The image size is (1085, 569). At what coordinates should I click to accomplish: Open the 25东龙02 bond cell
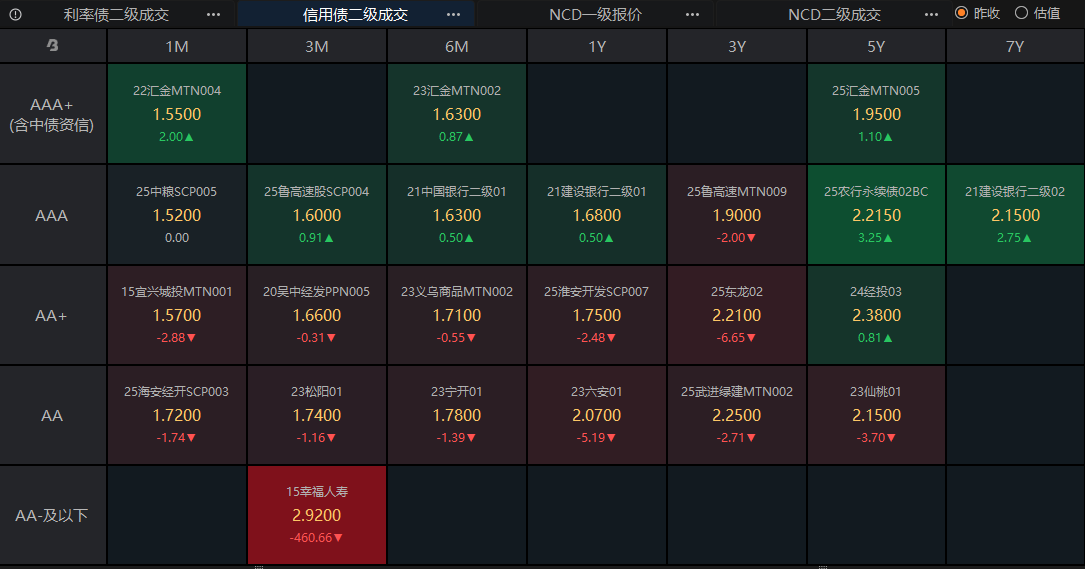click(737, 315)
